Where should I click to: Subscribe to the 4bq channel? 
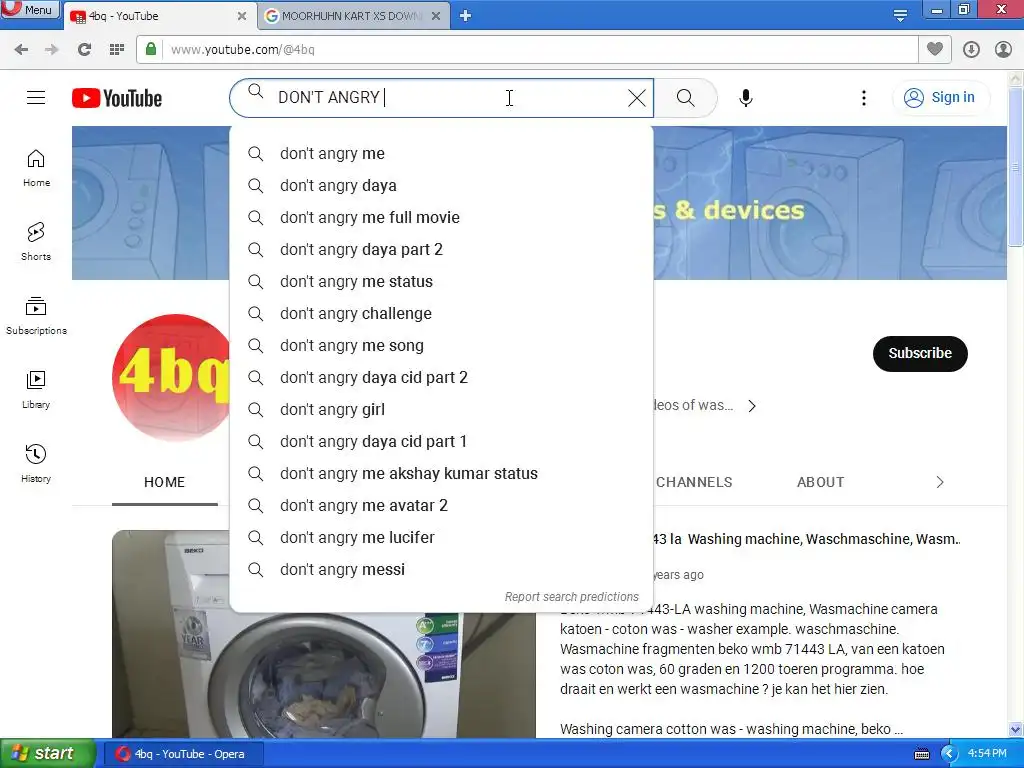[920, 353]
